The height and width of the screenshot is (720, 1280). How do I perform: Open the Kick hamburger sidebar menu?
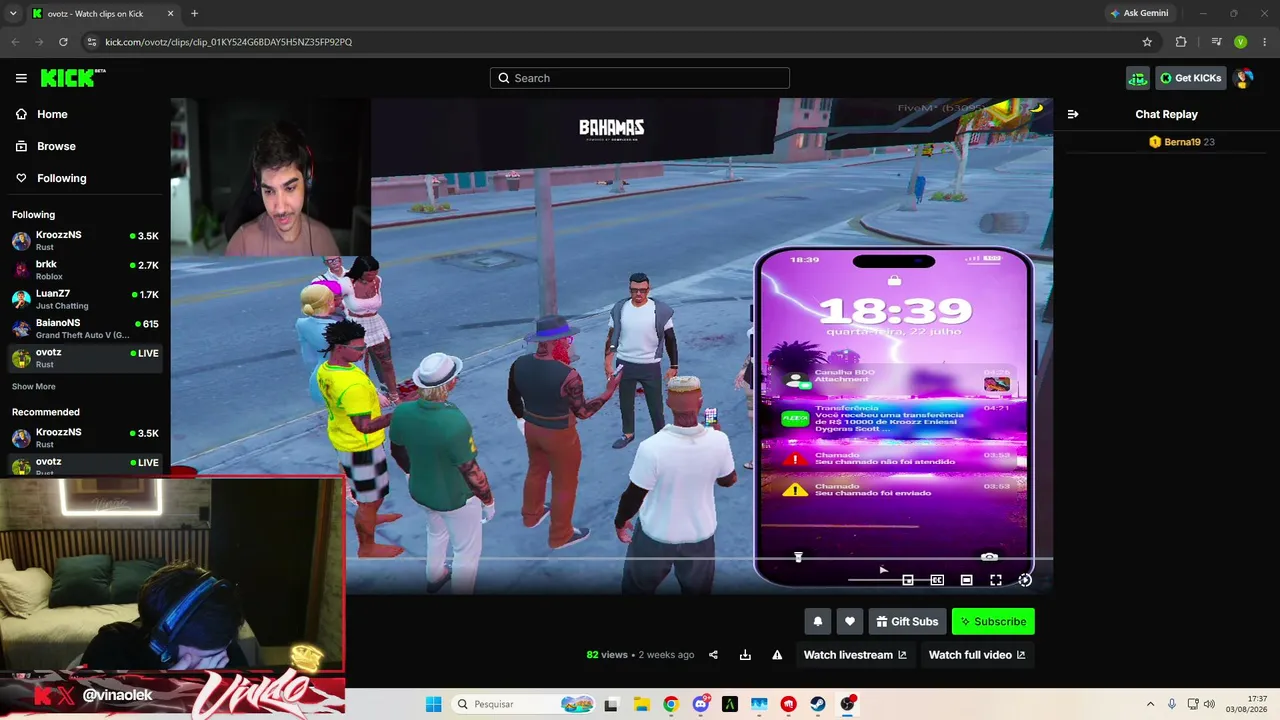[21, 78]
